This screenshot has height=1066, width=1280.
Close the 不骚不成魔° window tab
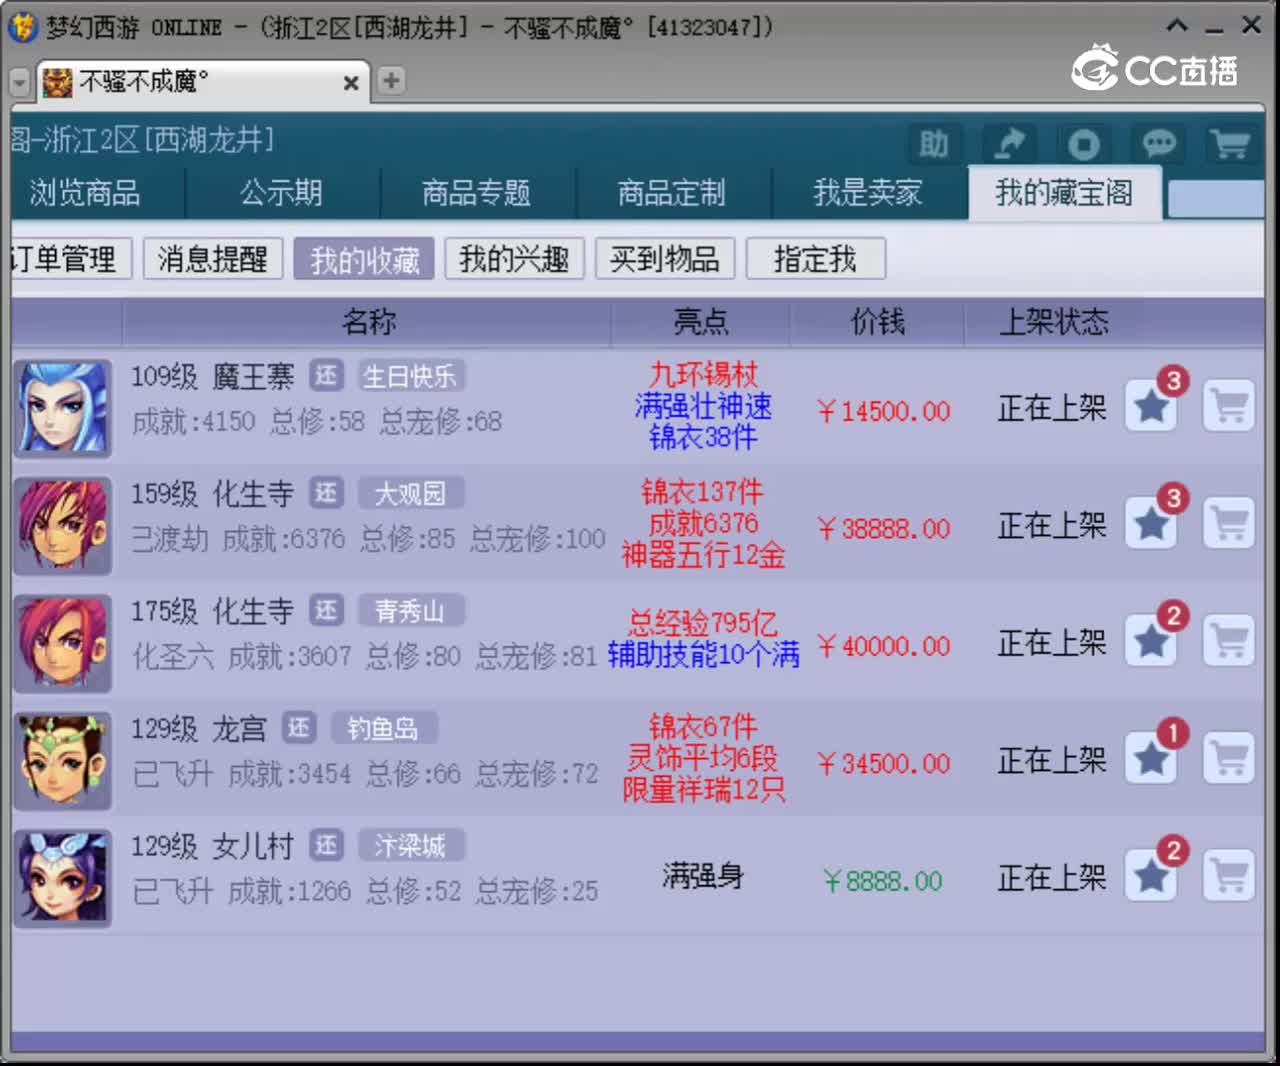[351, 83]
